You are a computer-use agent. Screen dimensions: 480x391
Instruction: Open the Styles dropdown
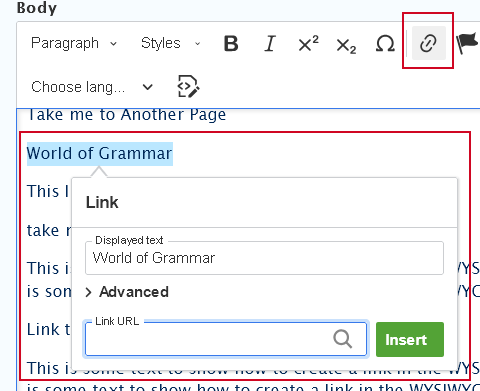coord(170,43)
